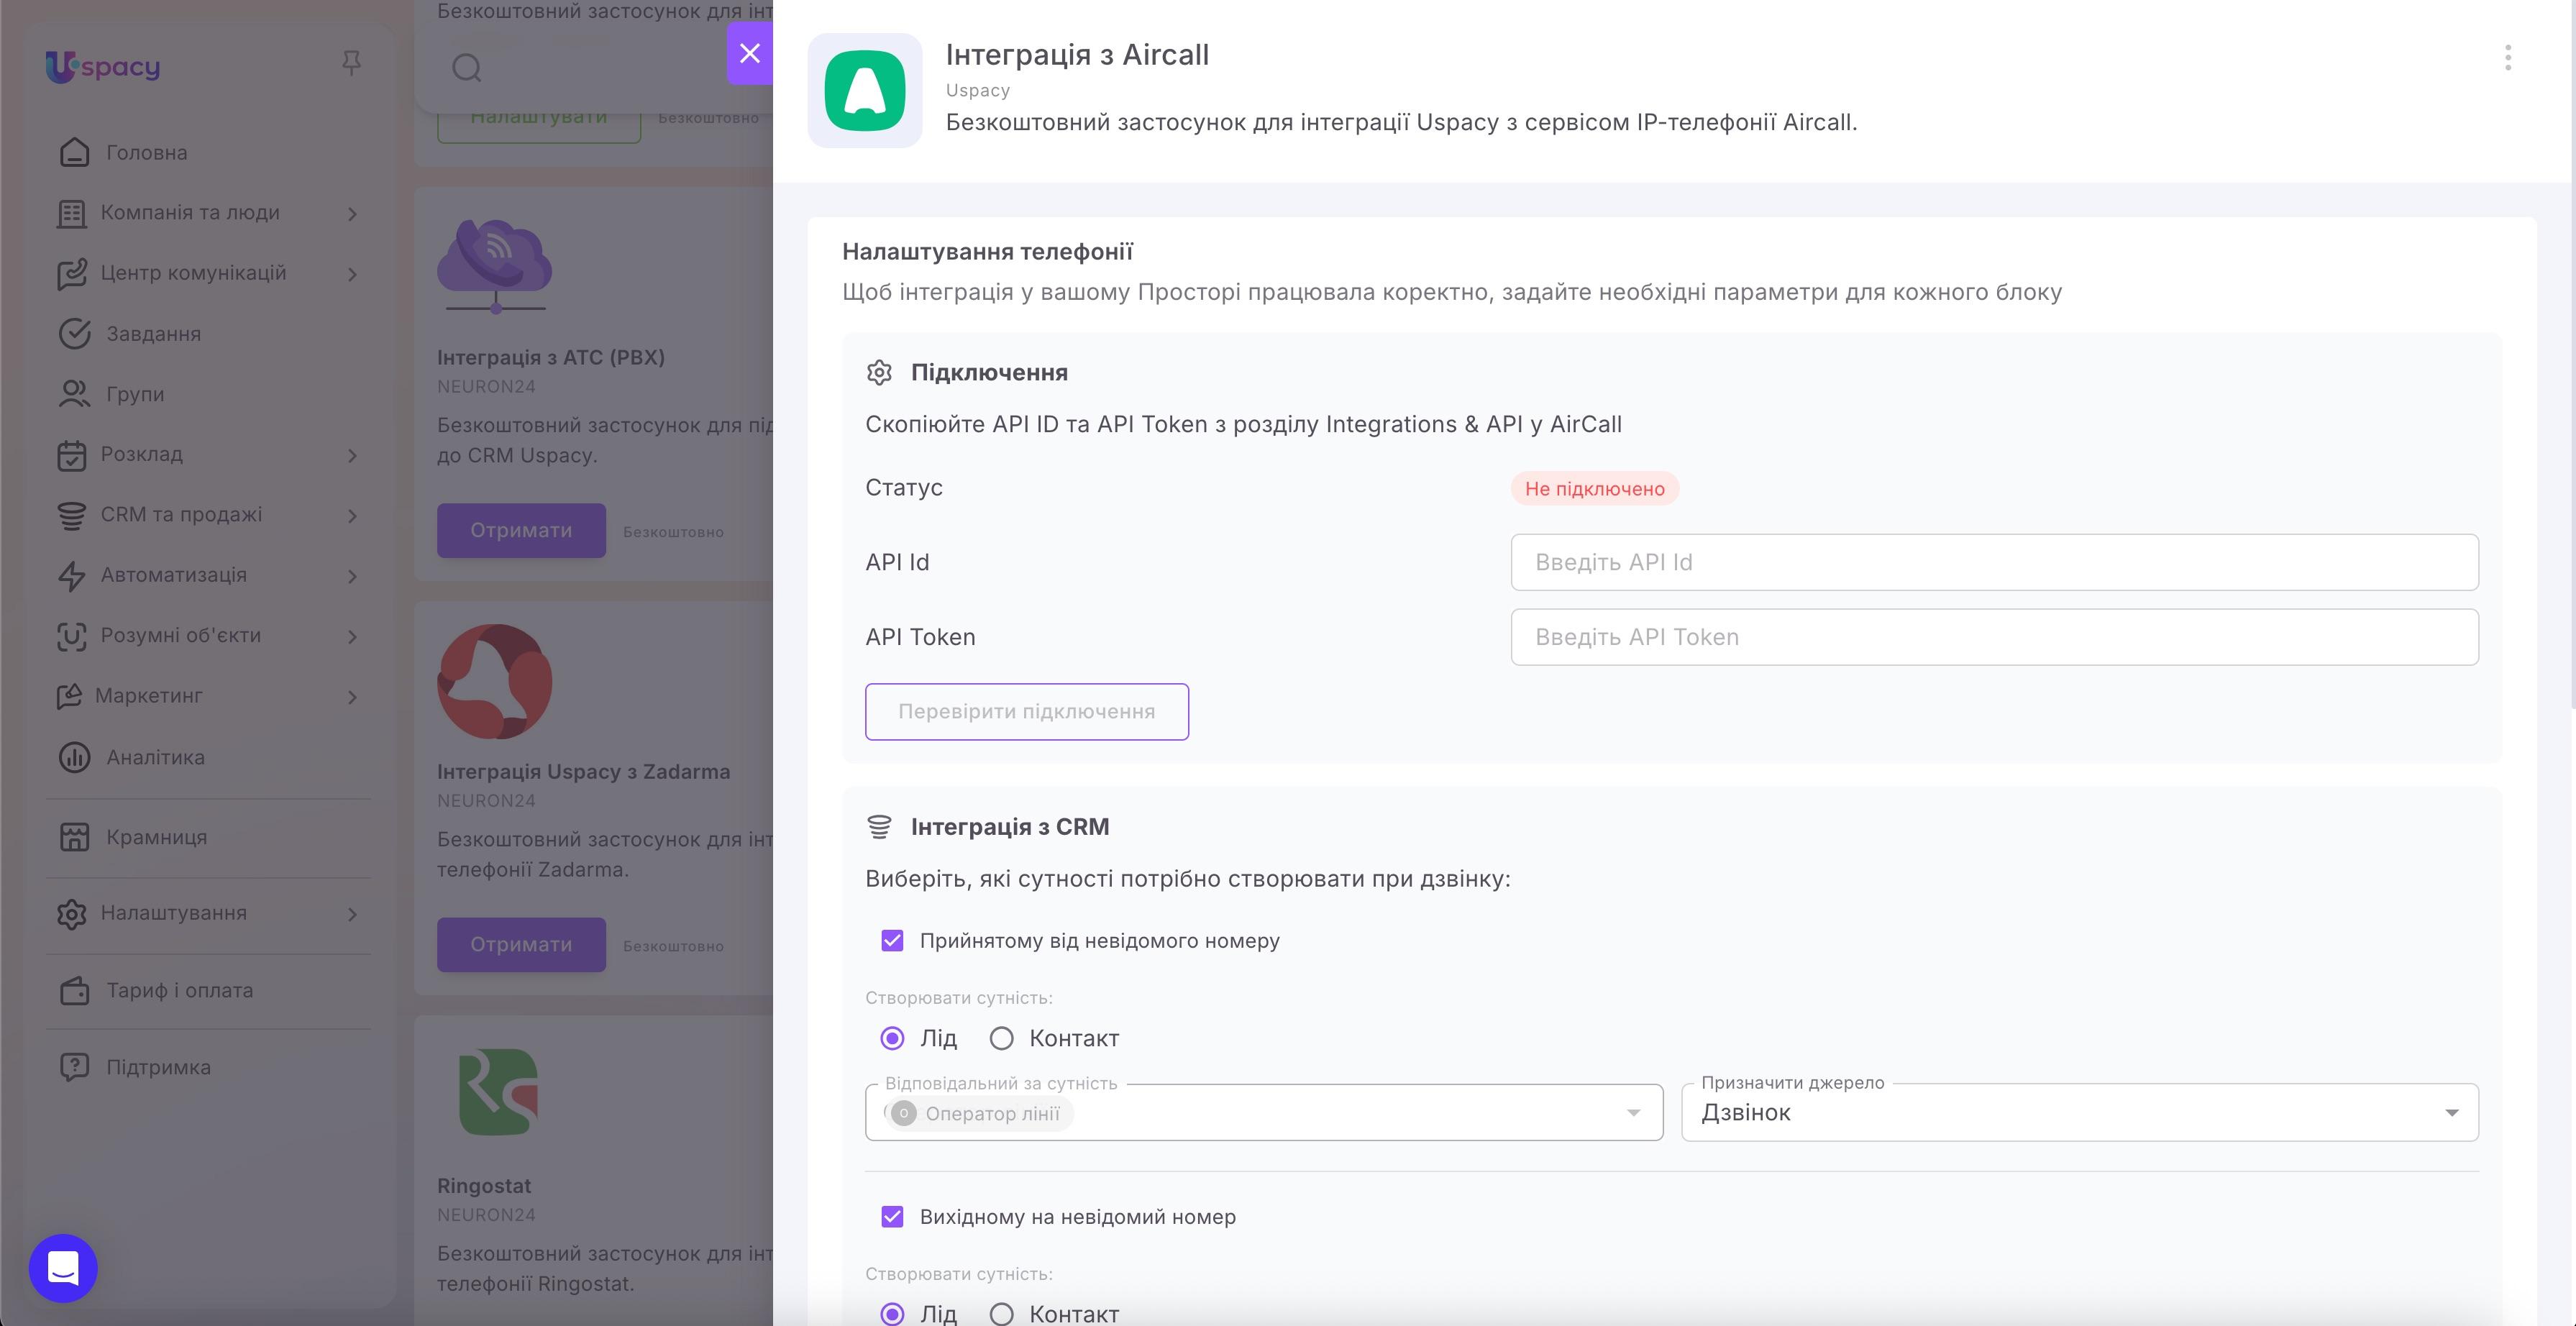The width and height of the screenshot is (2576, 1326).
Task: Click the Інтеграція з CRM stack icon
Action: [x=879, y=827]
